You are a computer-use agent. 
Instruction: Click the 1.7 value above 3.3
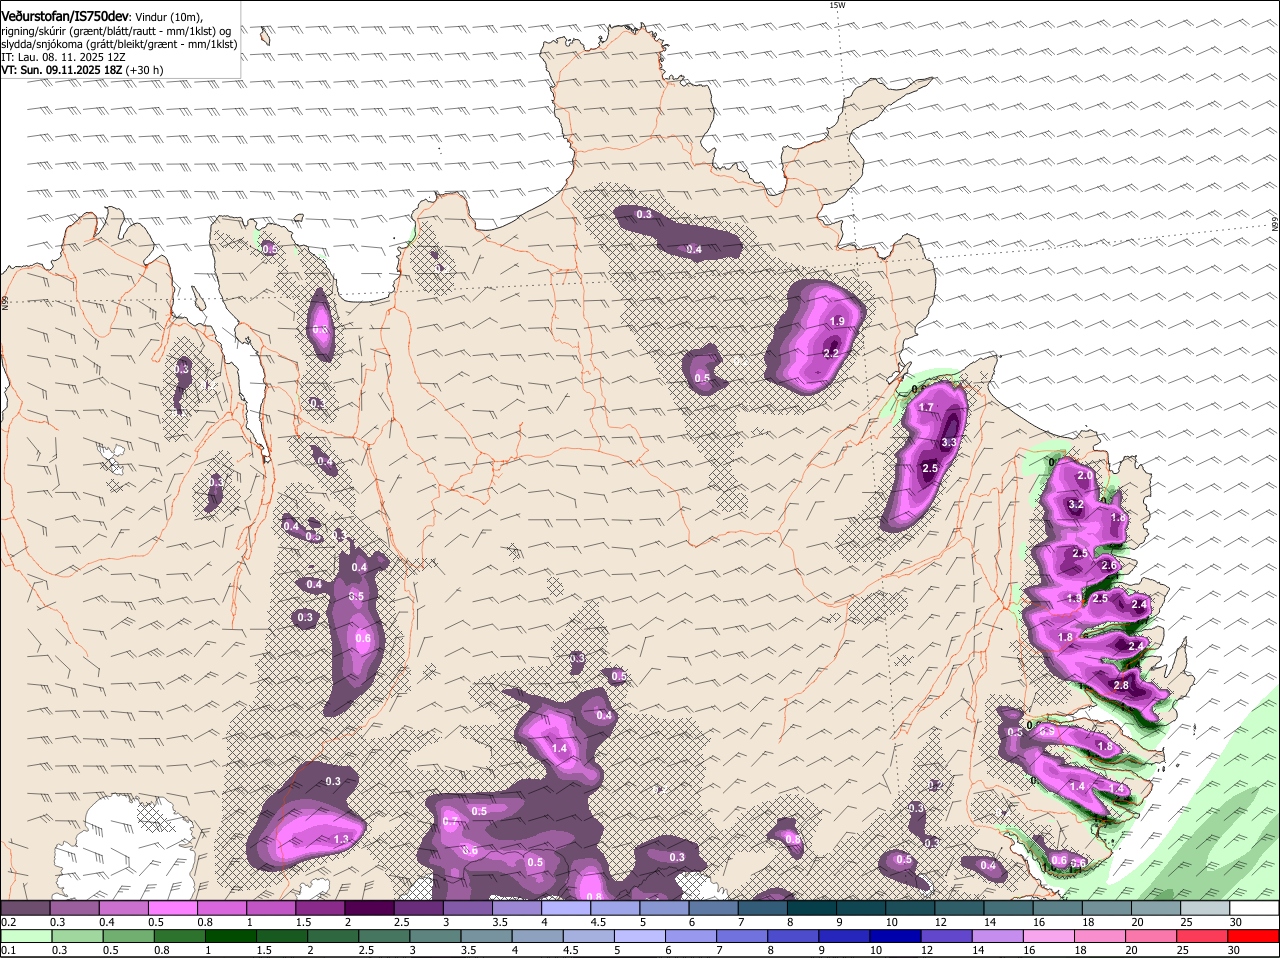point(926,408)
